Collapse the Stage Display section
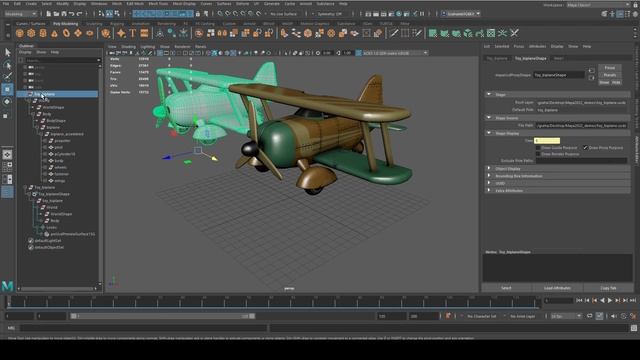 pyautogui.click(x=489, y=133)
